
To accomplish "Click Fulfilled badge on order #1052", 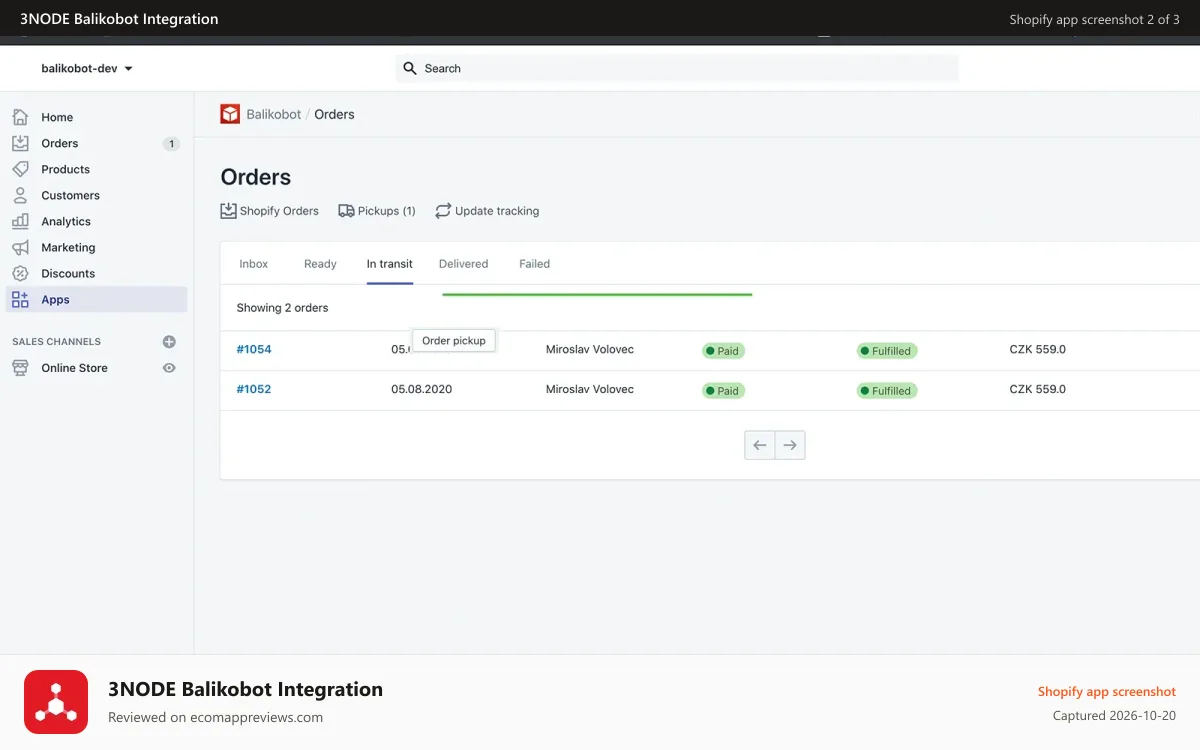I will click(887, 391).
